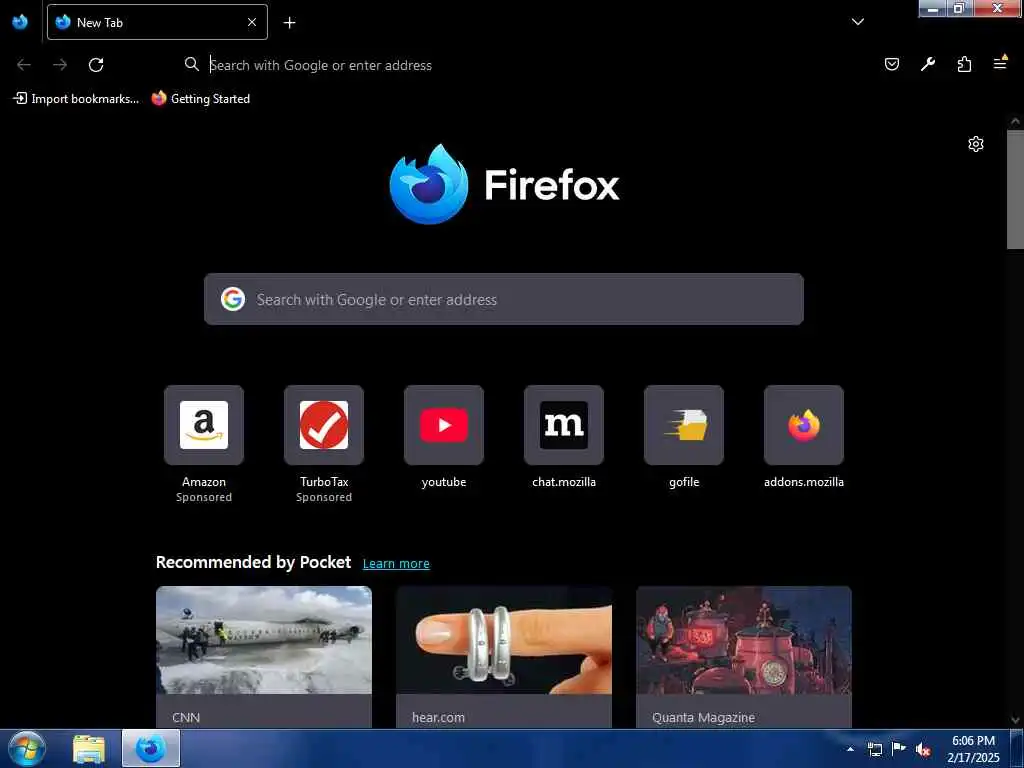Go back one page

[24, 65]
